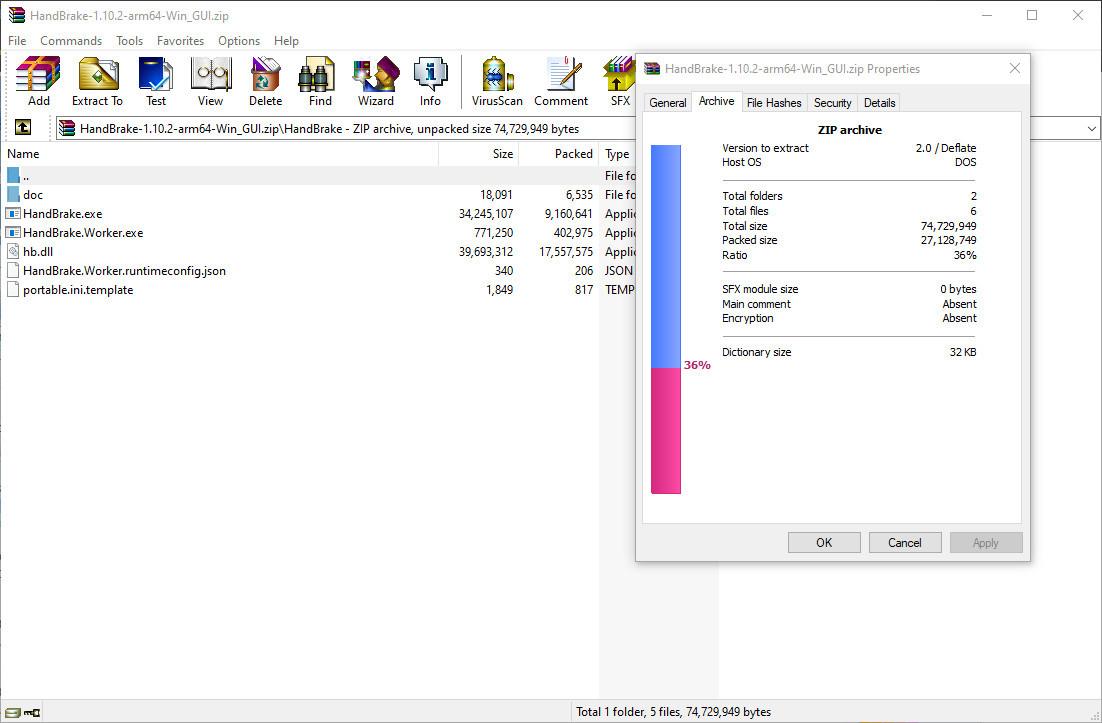Viewport: 1102px width, 723px height.
Task: Click the HandBrake.exe file icon
Action: click(13, 214)
